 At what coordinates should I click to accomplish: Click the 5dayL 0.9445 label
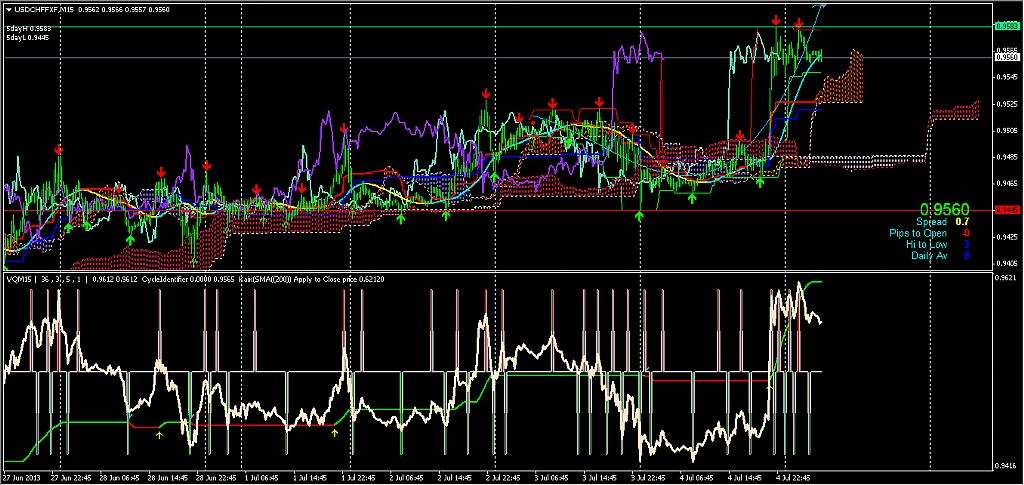30,38
